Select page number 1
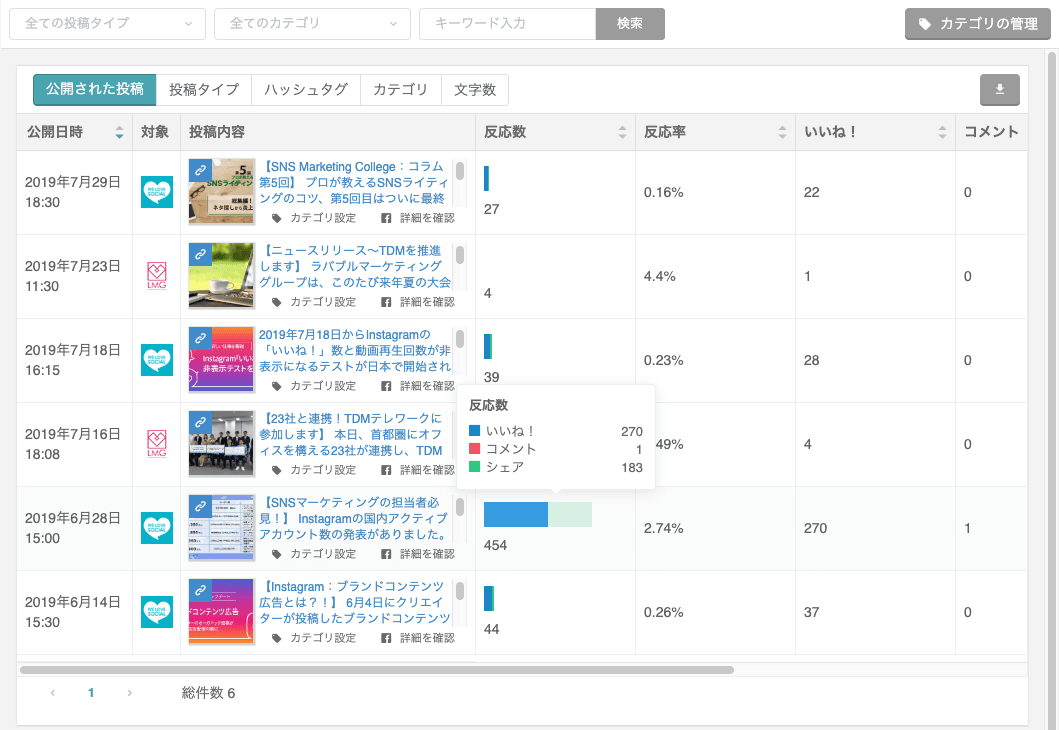The width and height of the screenshot is (1059, 730). pos(91,693)
